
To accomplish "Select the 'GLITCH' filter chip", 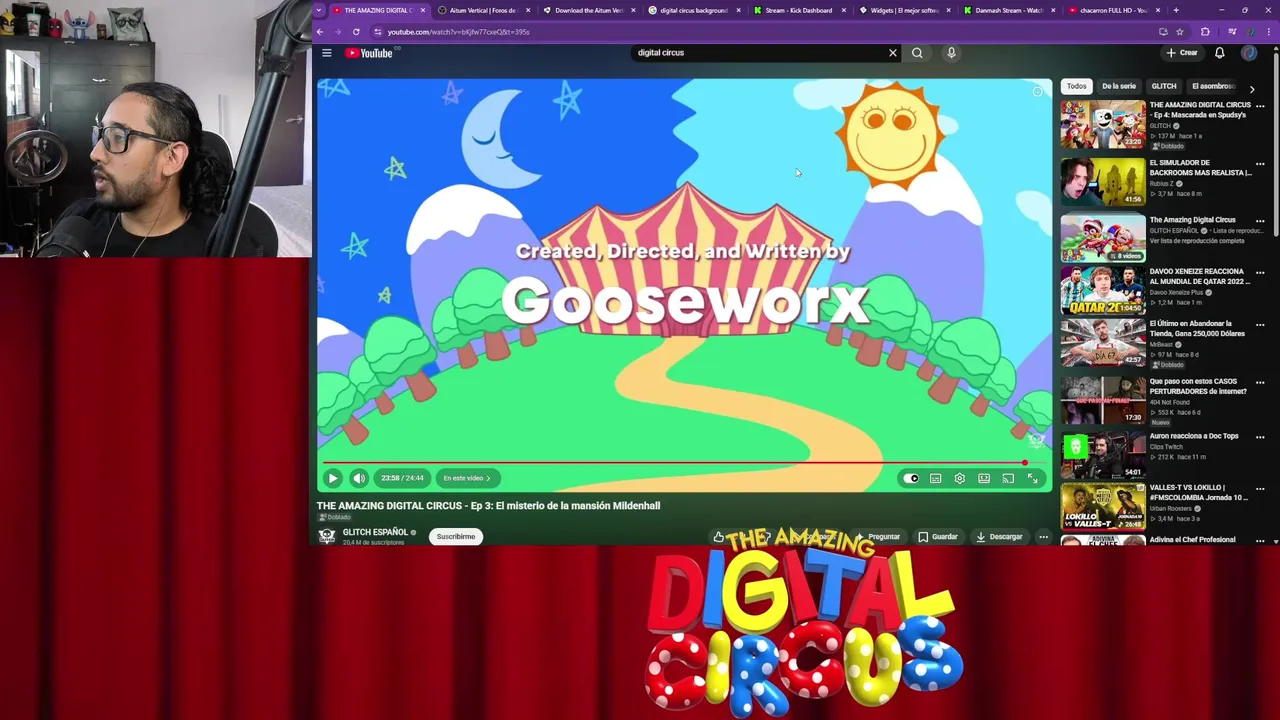I will [1164, 86].
